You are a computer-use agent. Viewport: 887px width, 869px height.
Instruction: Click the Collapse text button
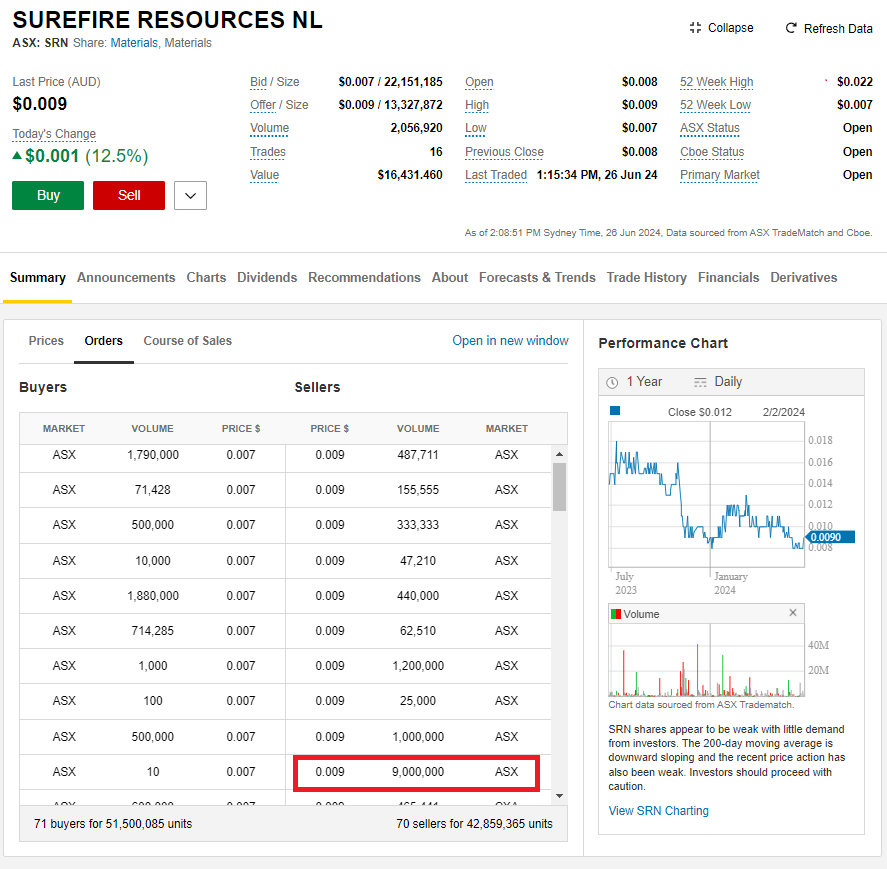[731, 28]
